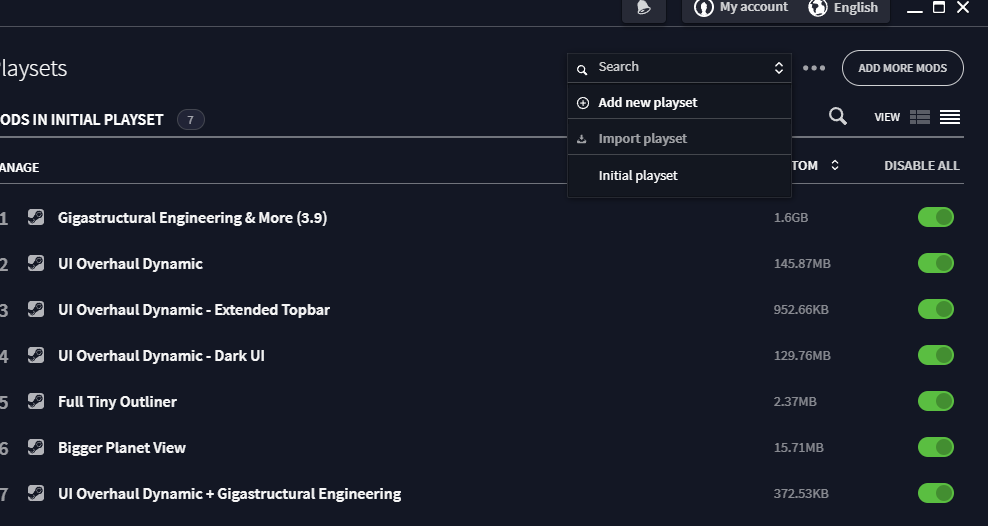Click the ADD MORE MODS button
988x526 pixels.
pos(902,68)
